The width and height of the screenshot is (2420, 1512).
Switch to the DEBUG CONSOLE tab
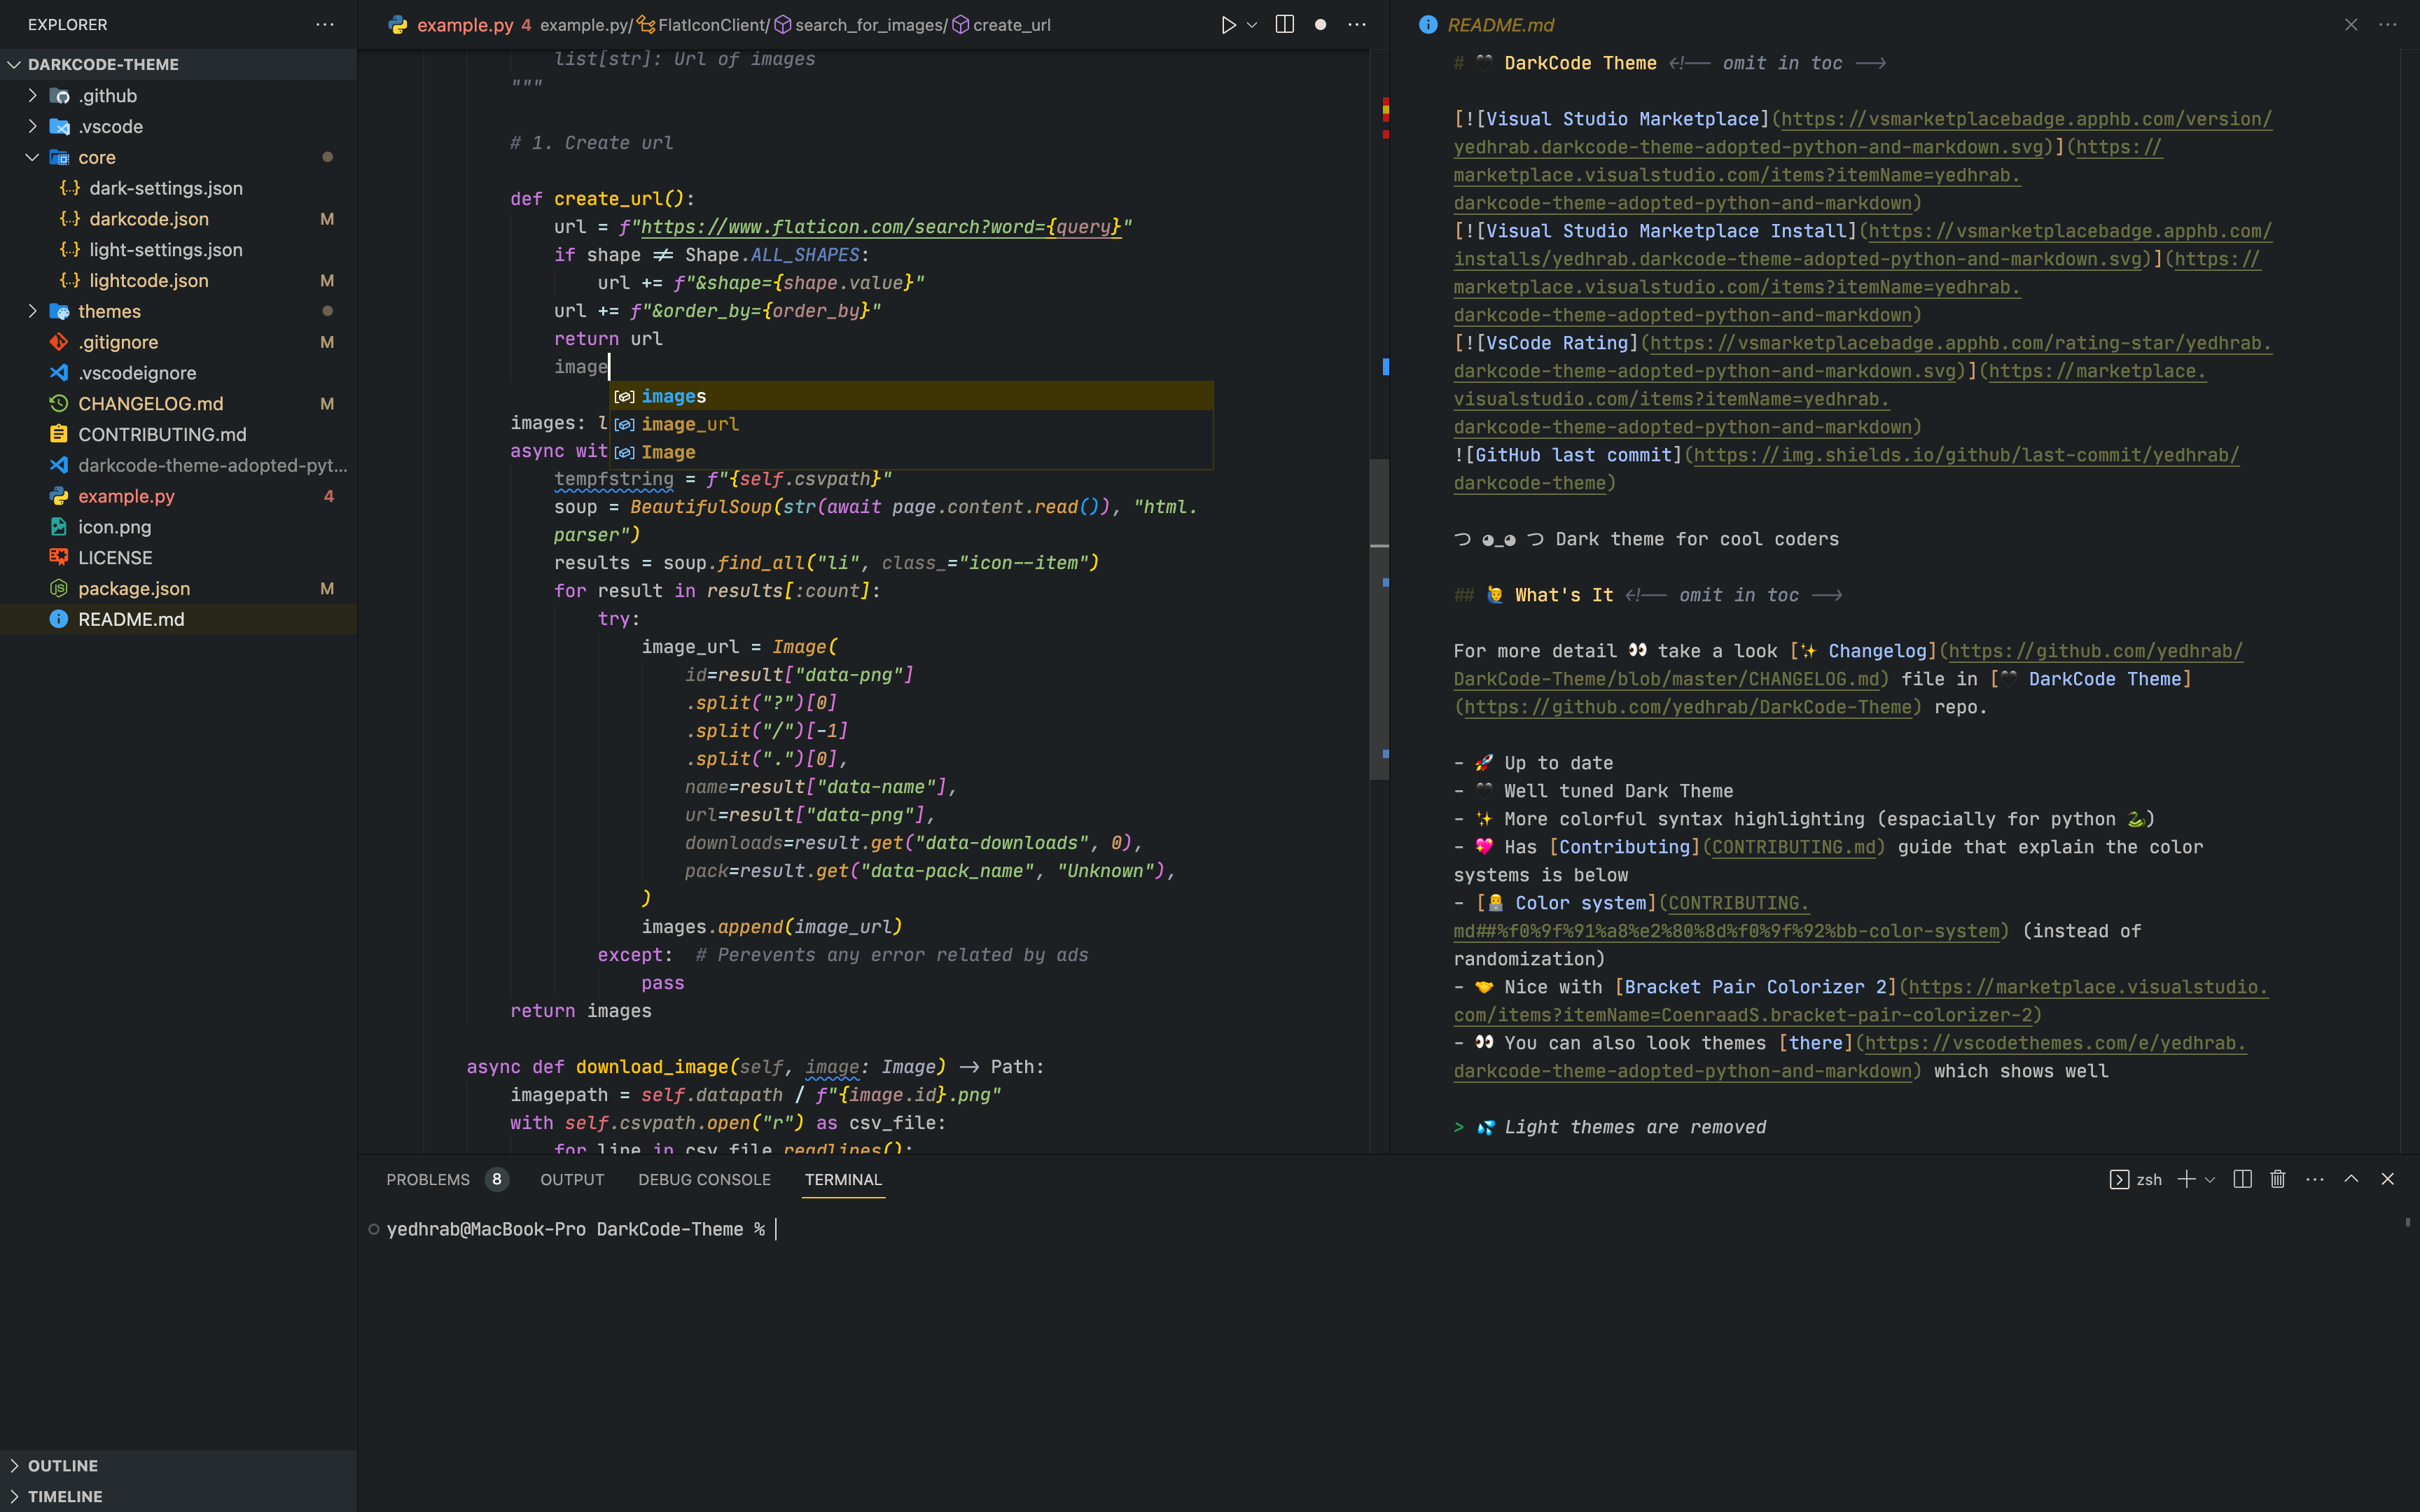[704, 1179]
